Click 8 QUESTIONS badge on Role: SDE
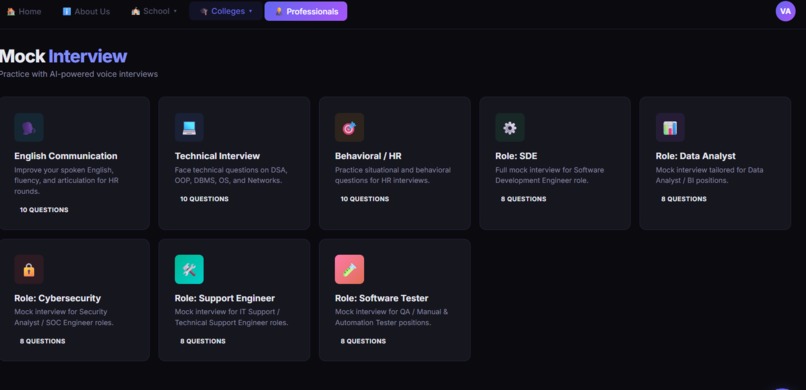Screen dimensions: 806x390 tap(524, 199)
